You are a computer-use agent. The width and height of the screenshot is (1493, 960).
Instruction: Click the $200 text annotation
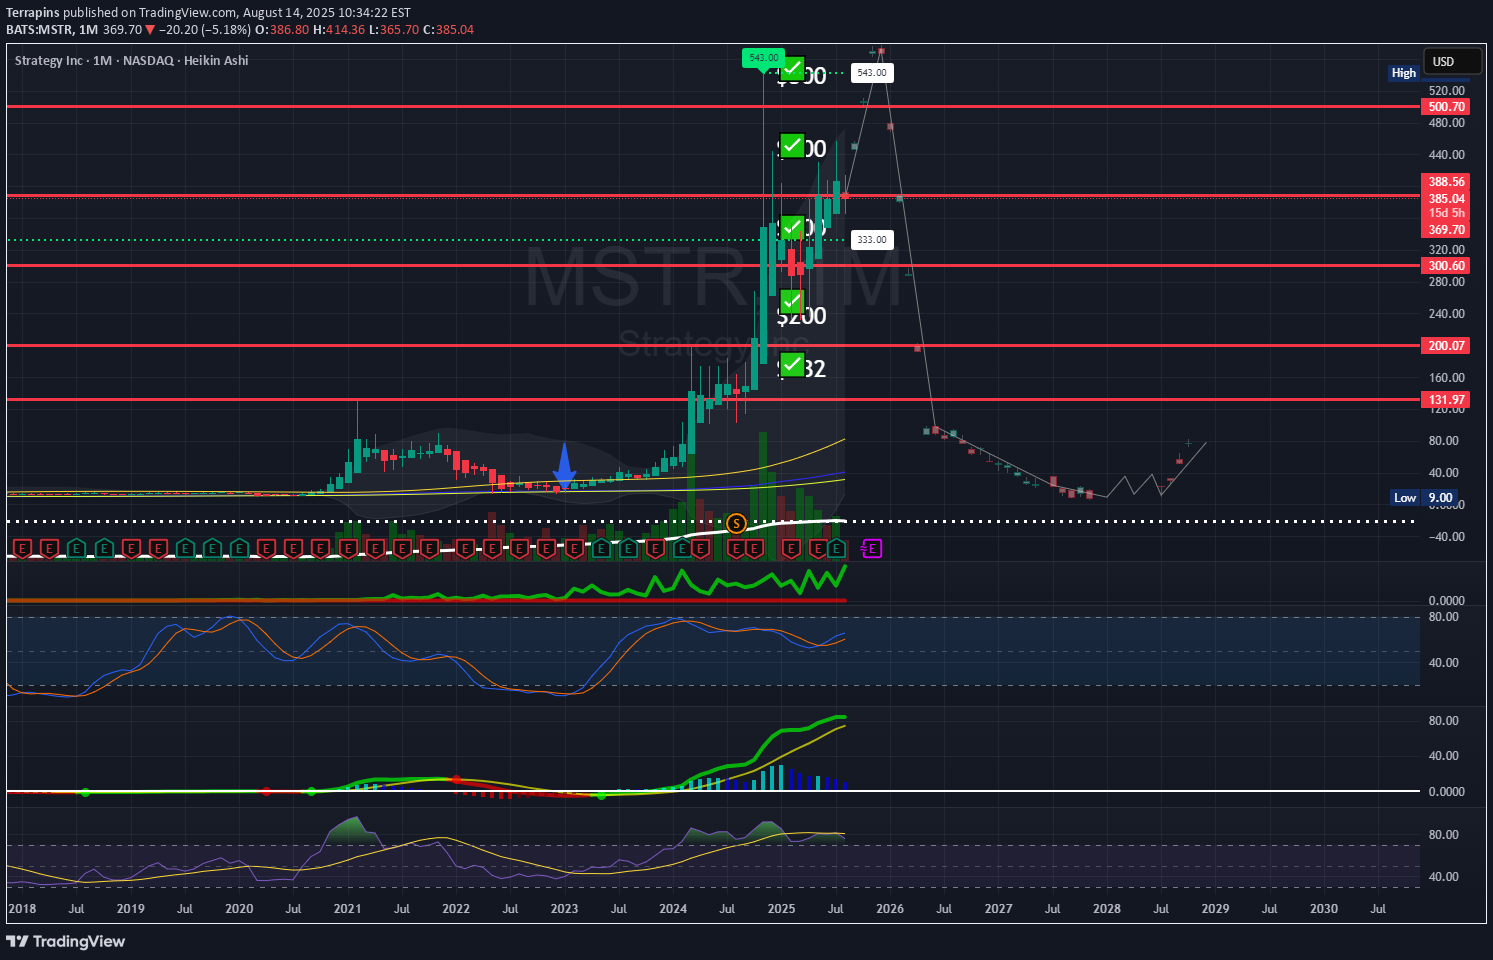tap(802, 316)
